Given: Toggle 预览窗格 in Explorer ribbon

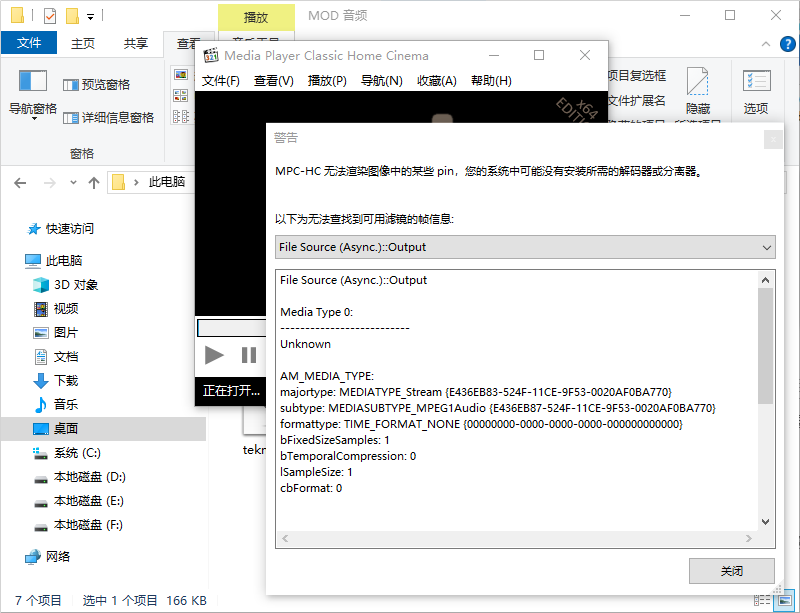Looking at the screenshot, I should 96,84.
